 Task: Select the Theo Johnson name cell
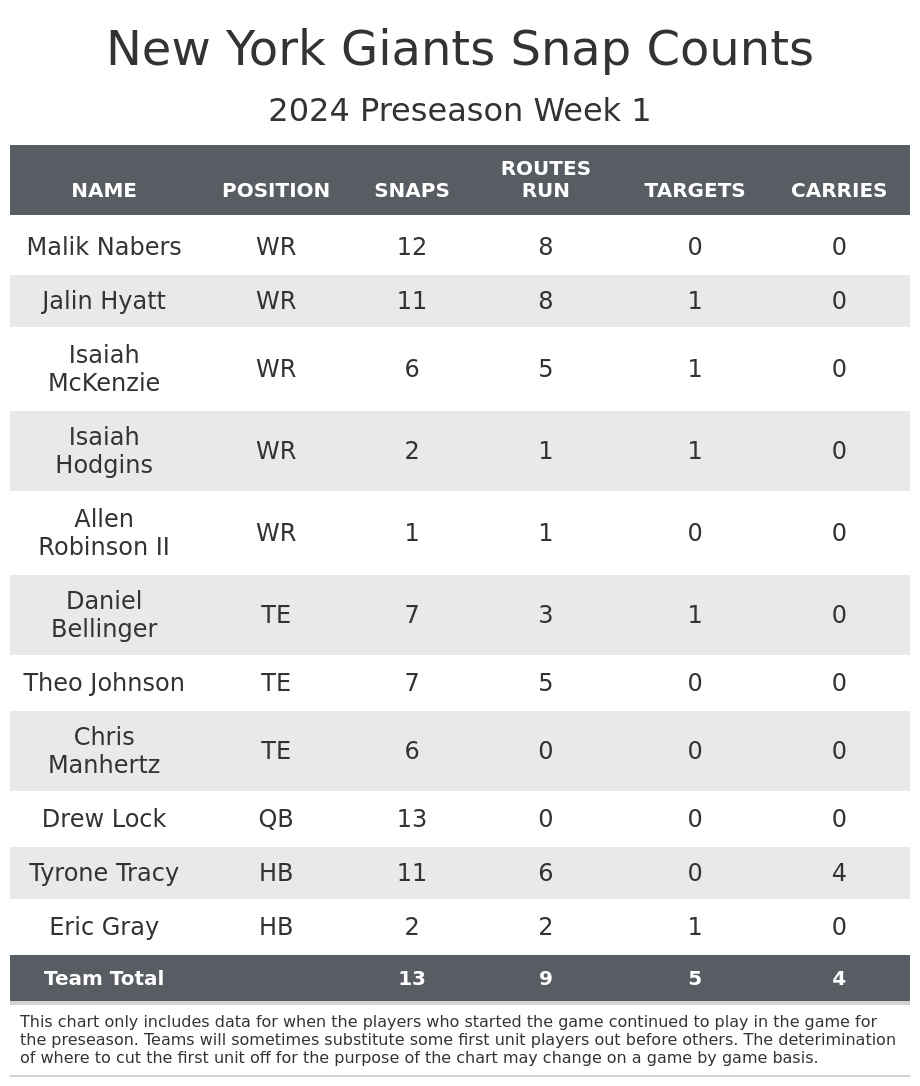(x=104, y=683)
